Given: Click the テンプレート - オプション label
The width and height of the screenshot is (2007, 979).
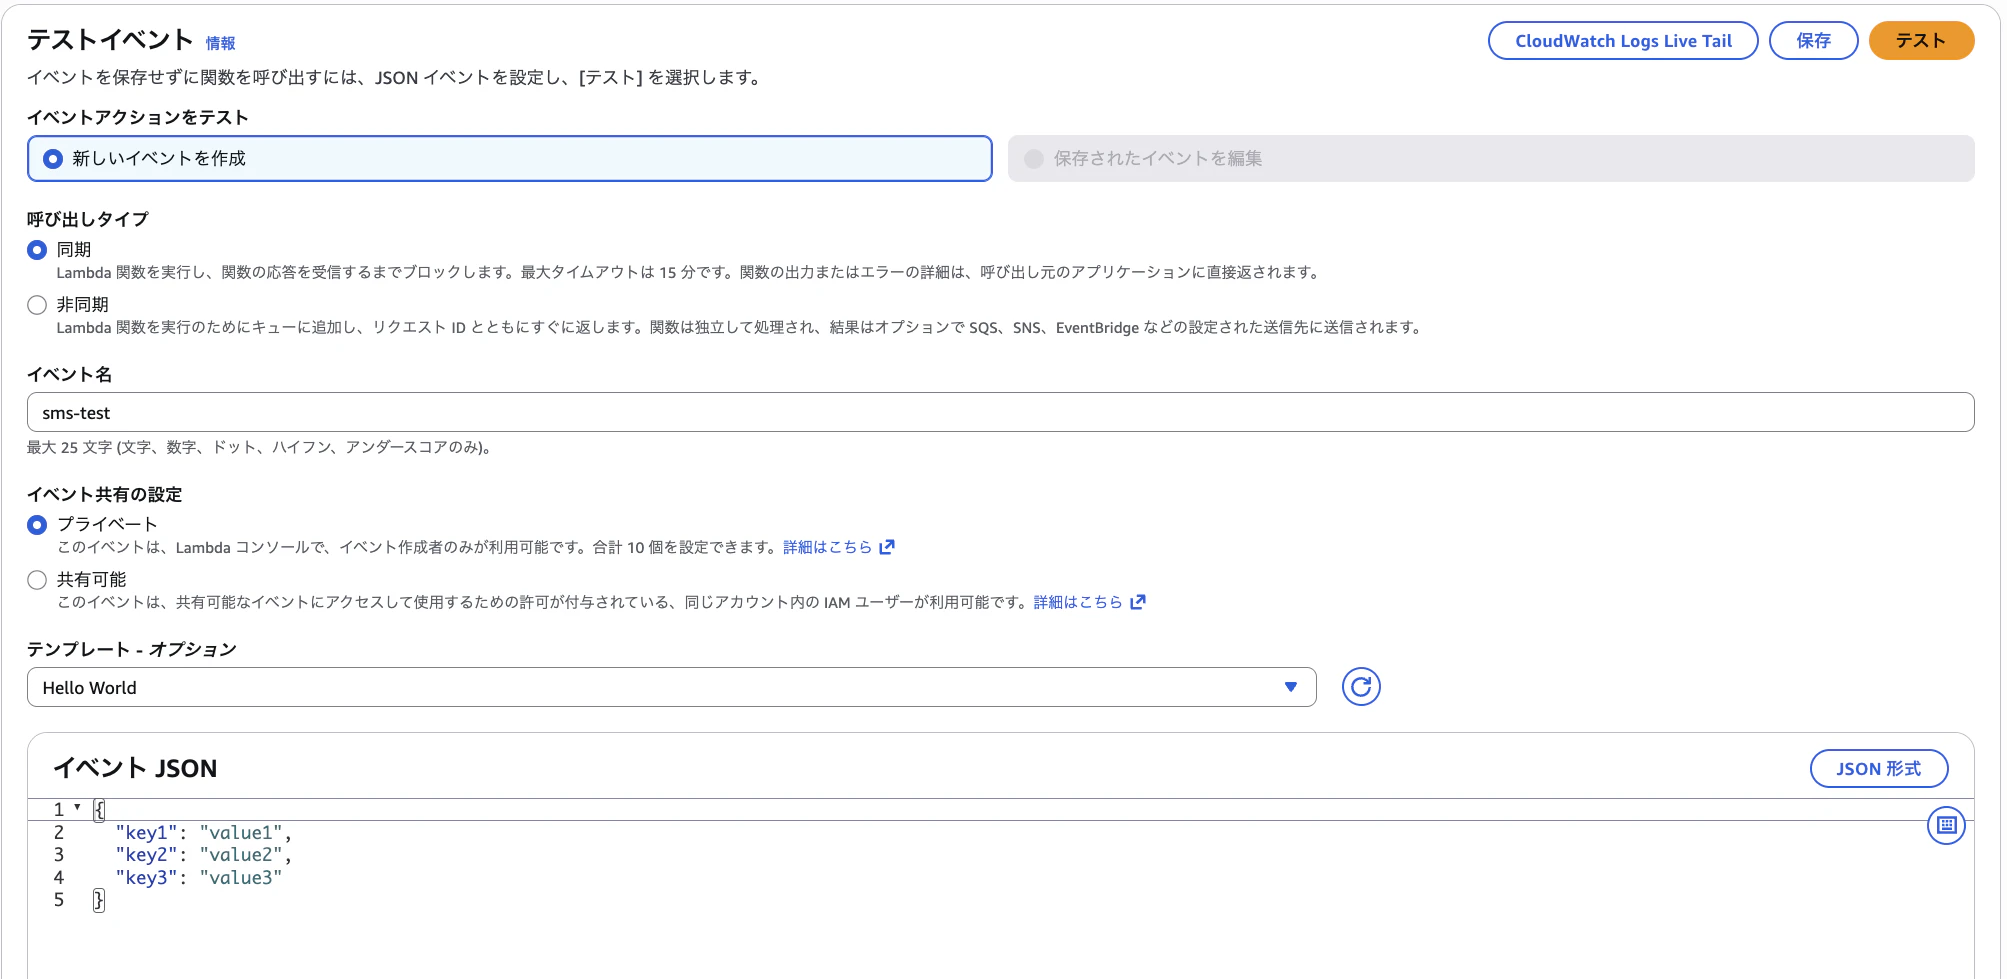Looking at the screenshot, I should 132,649.
